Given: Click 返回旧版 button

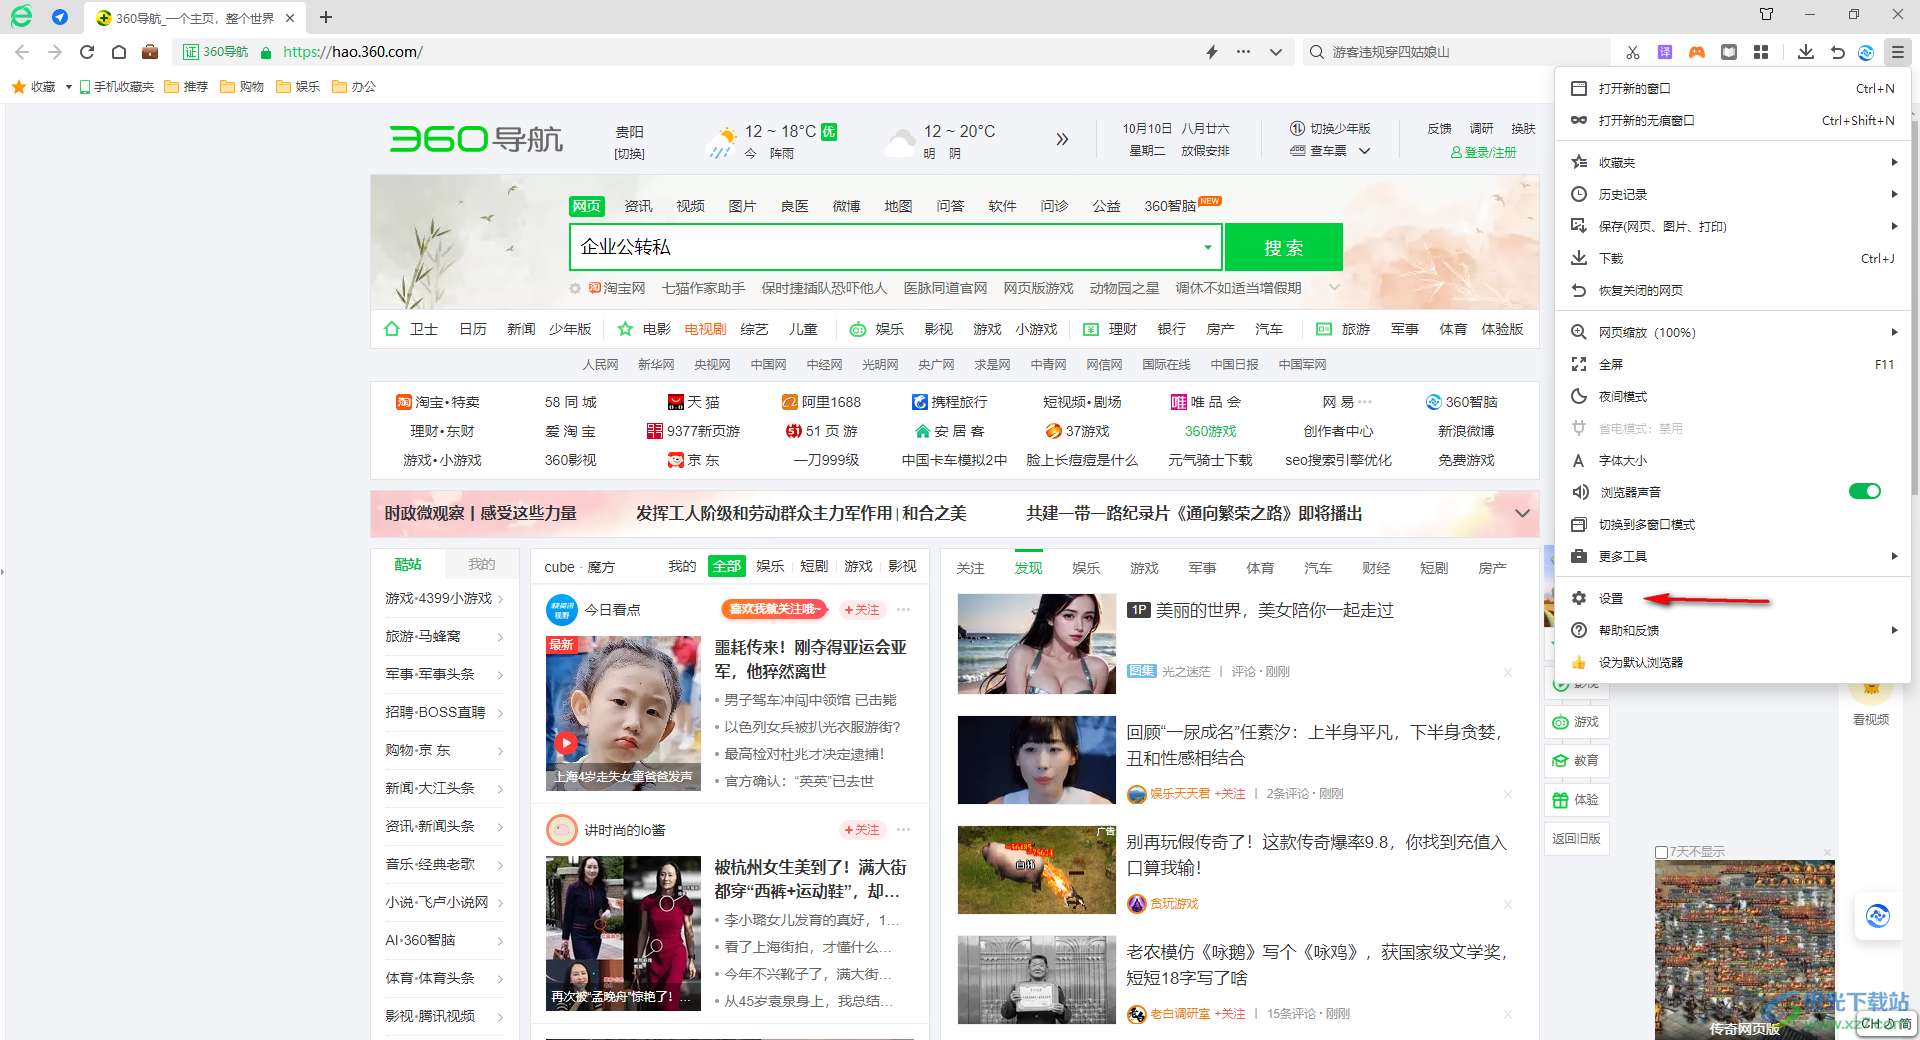Looking at the screenshot, I should tap(1576, 838).
